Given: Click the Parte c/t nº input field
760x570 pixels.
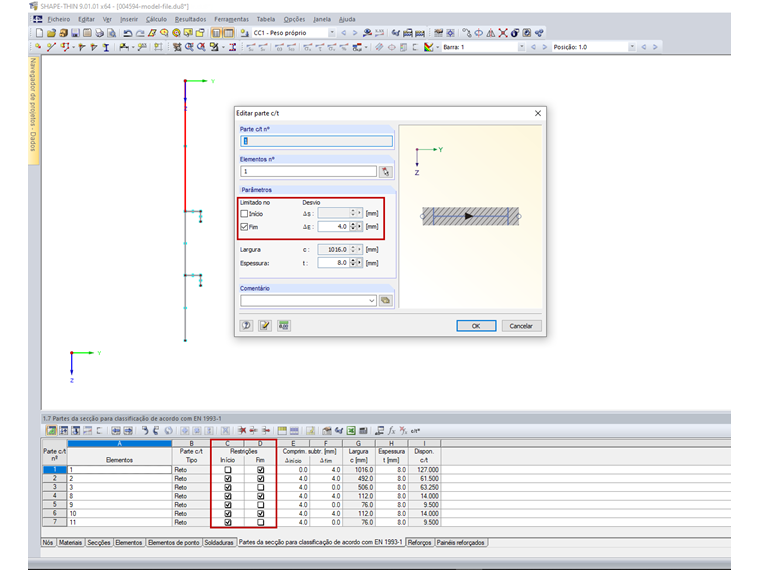Looking at the screenshot, I should click(317, 141).
